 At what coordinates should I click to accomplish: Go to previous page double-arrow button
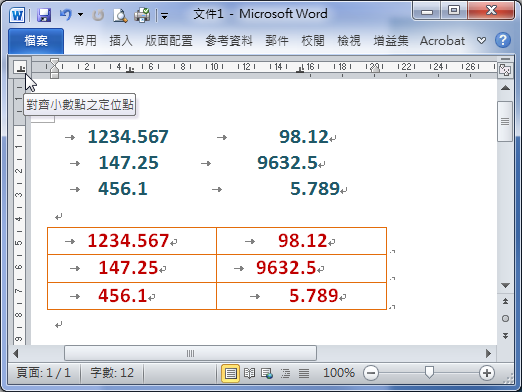[x=505, y=301]
